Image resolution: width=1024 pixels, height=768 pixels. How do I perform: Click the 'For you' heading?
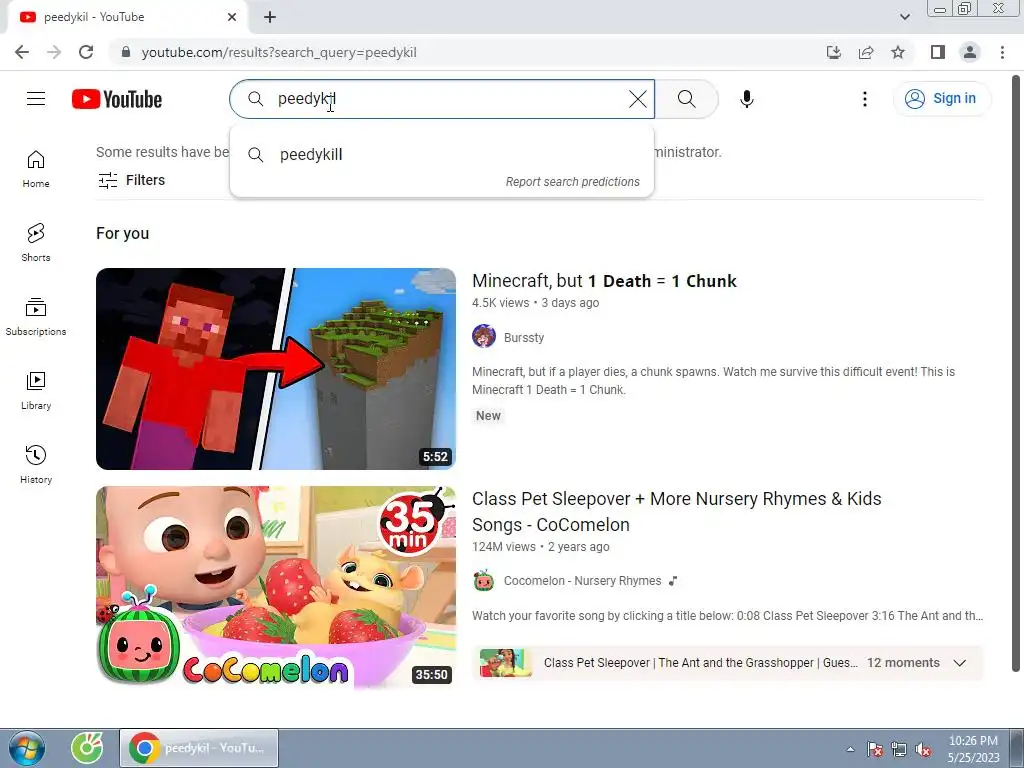click(x=123, y=233)
